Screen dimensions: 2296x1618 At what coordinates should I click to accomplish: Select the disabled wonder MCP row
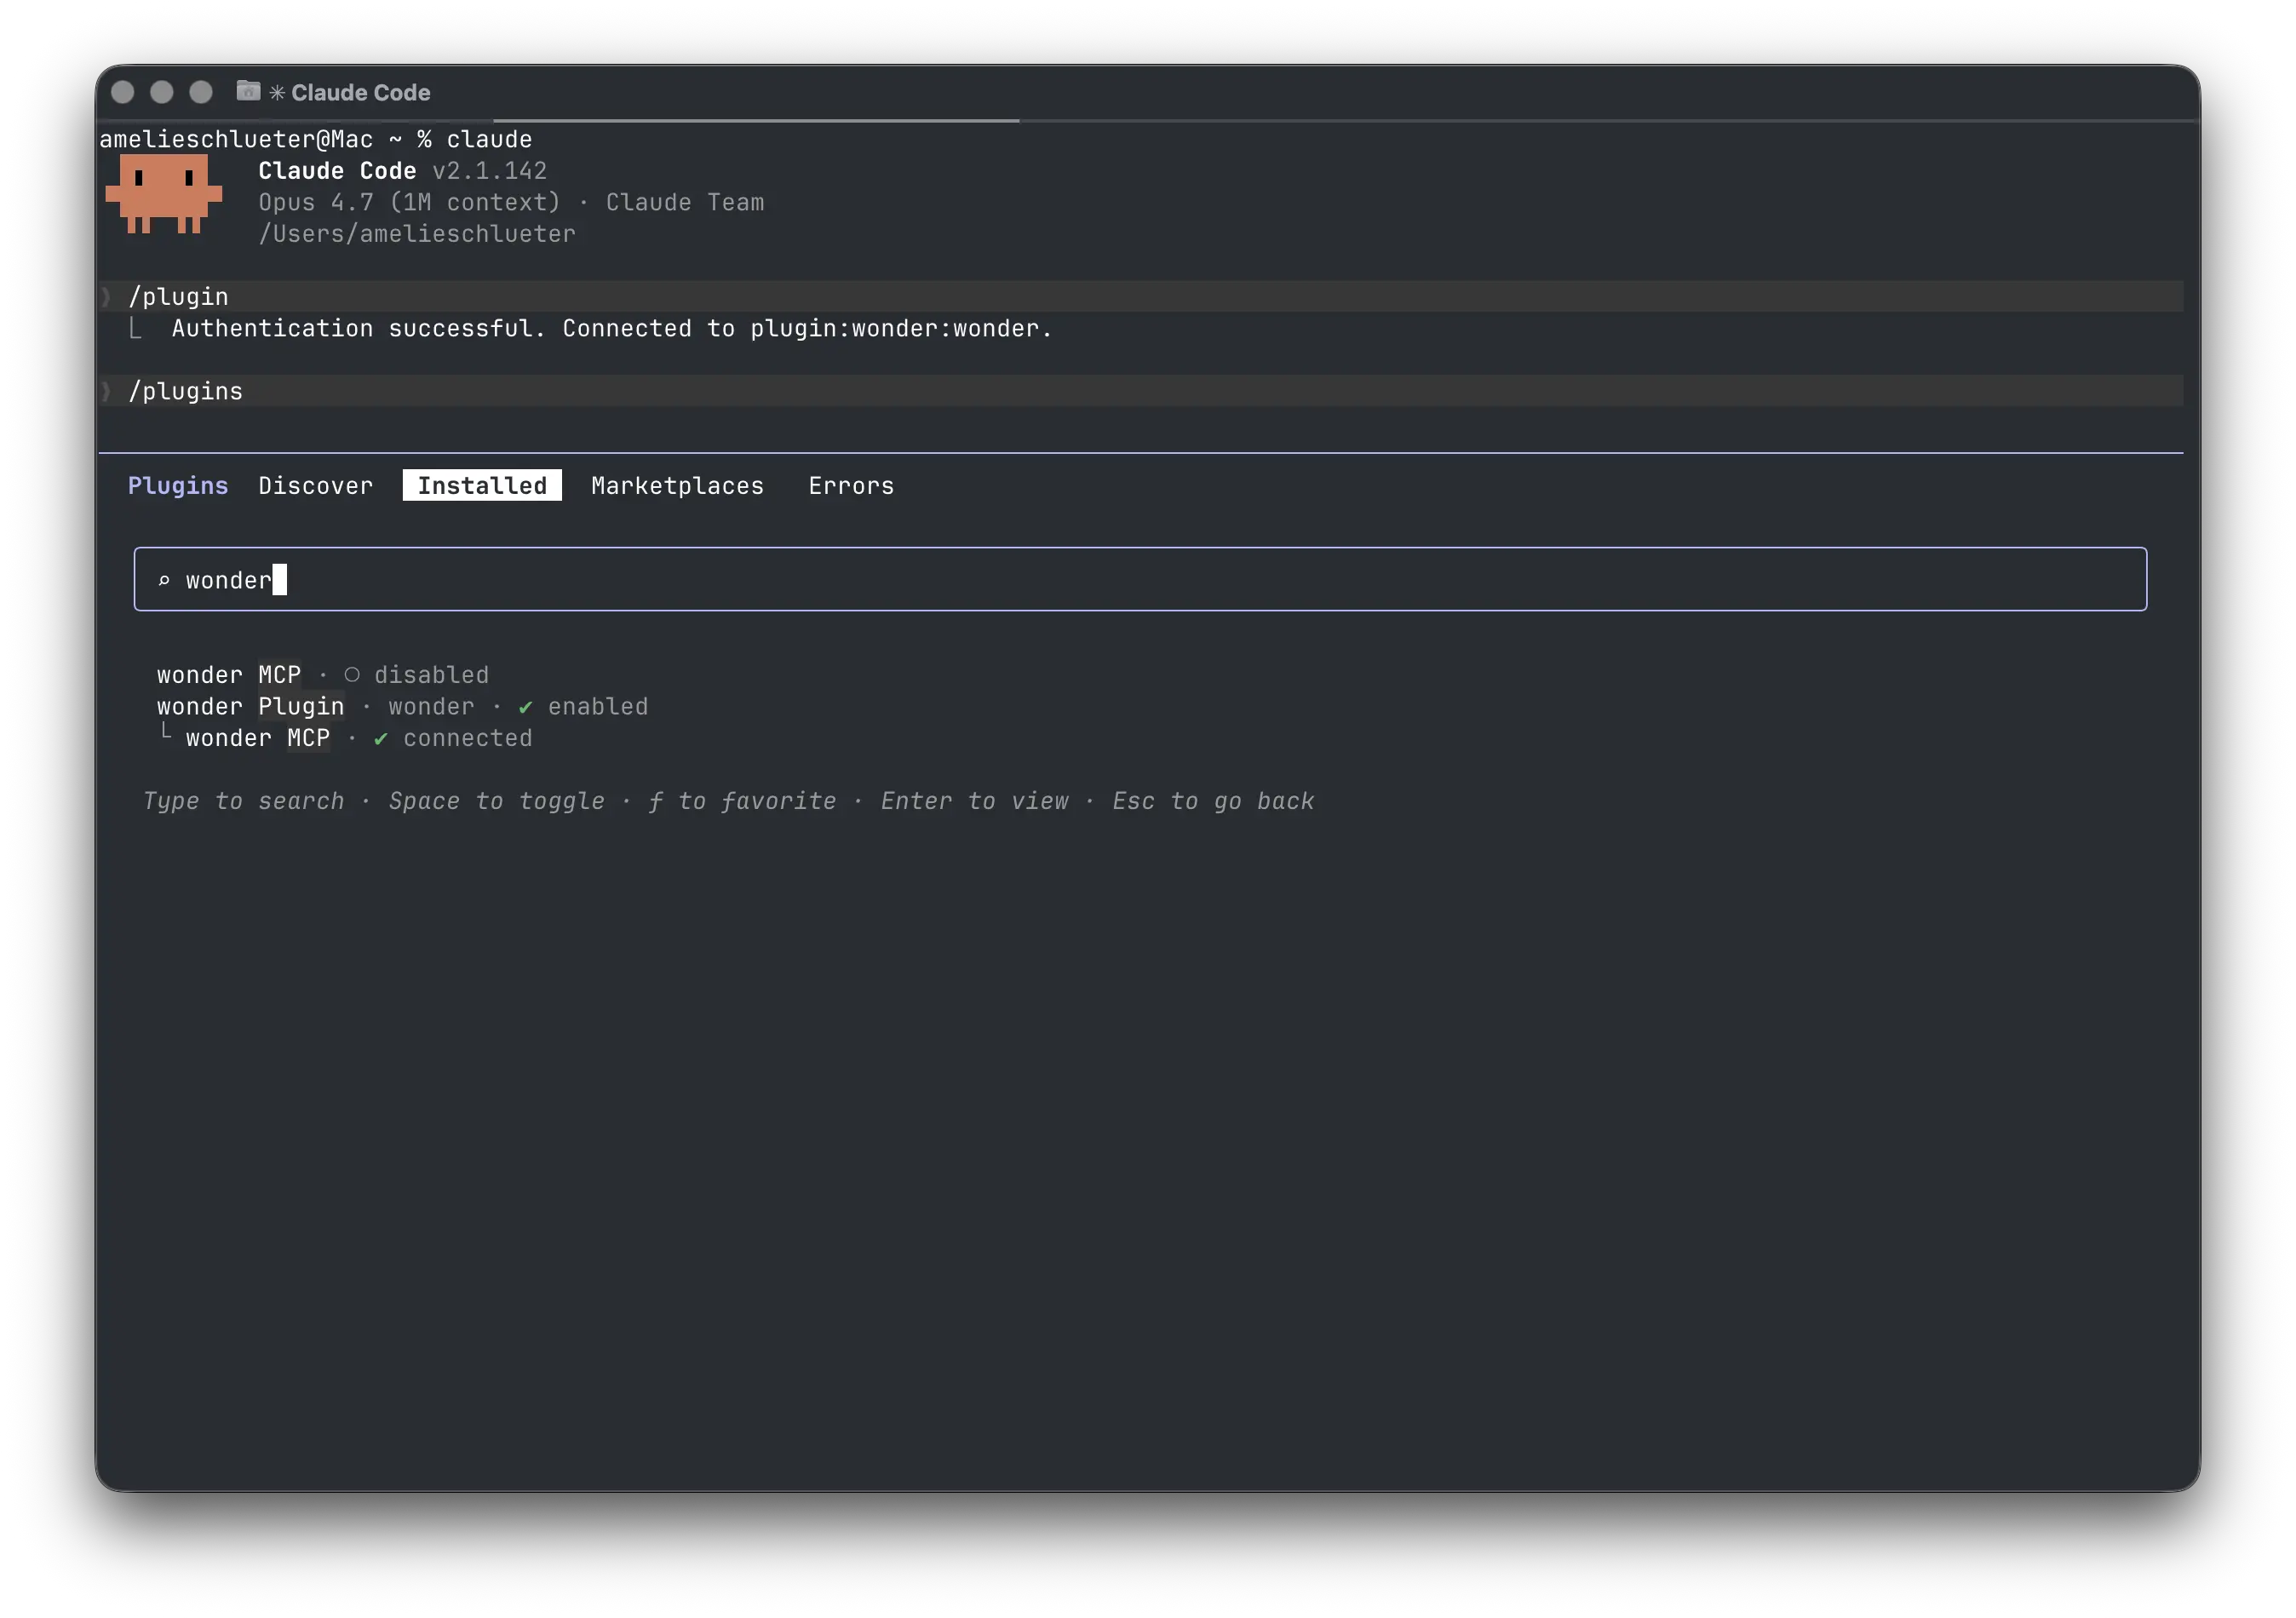click(x=323, y=675)
